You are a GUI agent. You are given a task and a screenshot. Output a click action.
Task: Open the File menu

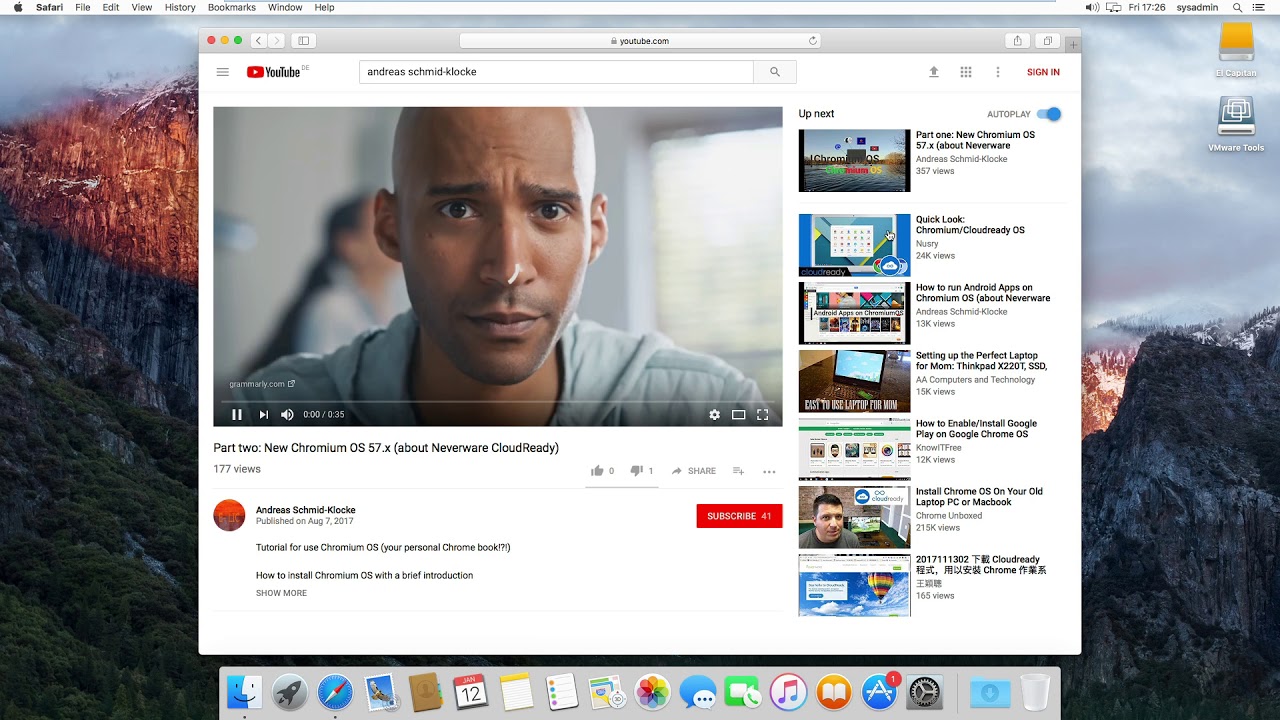coord(83,7)
